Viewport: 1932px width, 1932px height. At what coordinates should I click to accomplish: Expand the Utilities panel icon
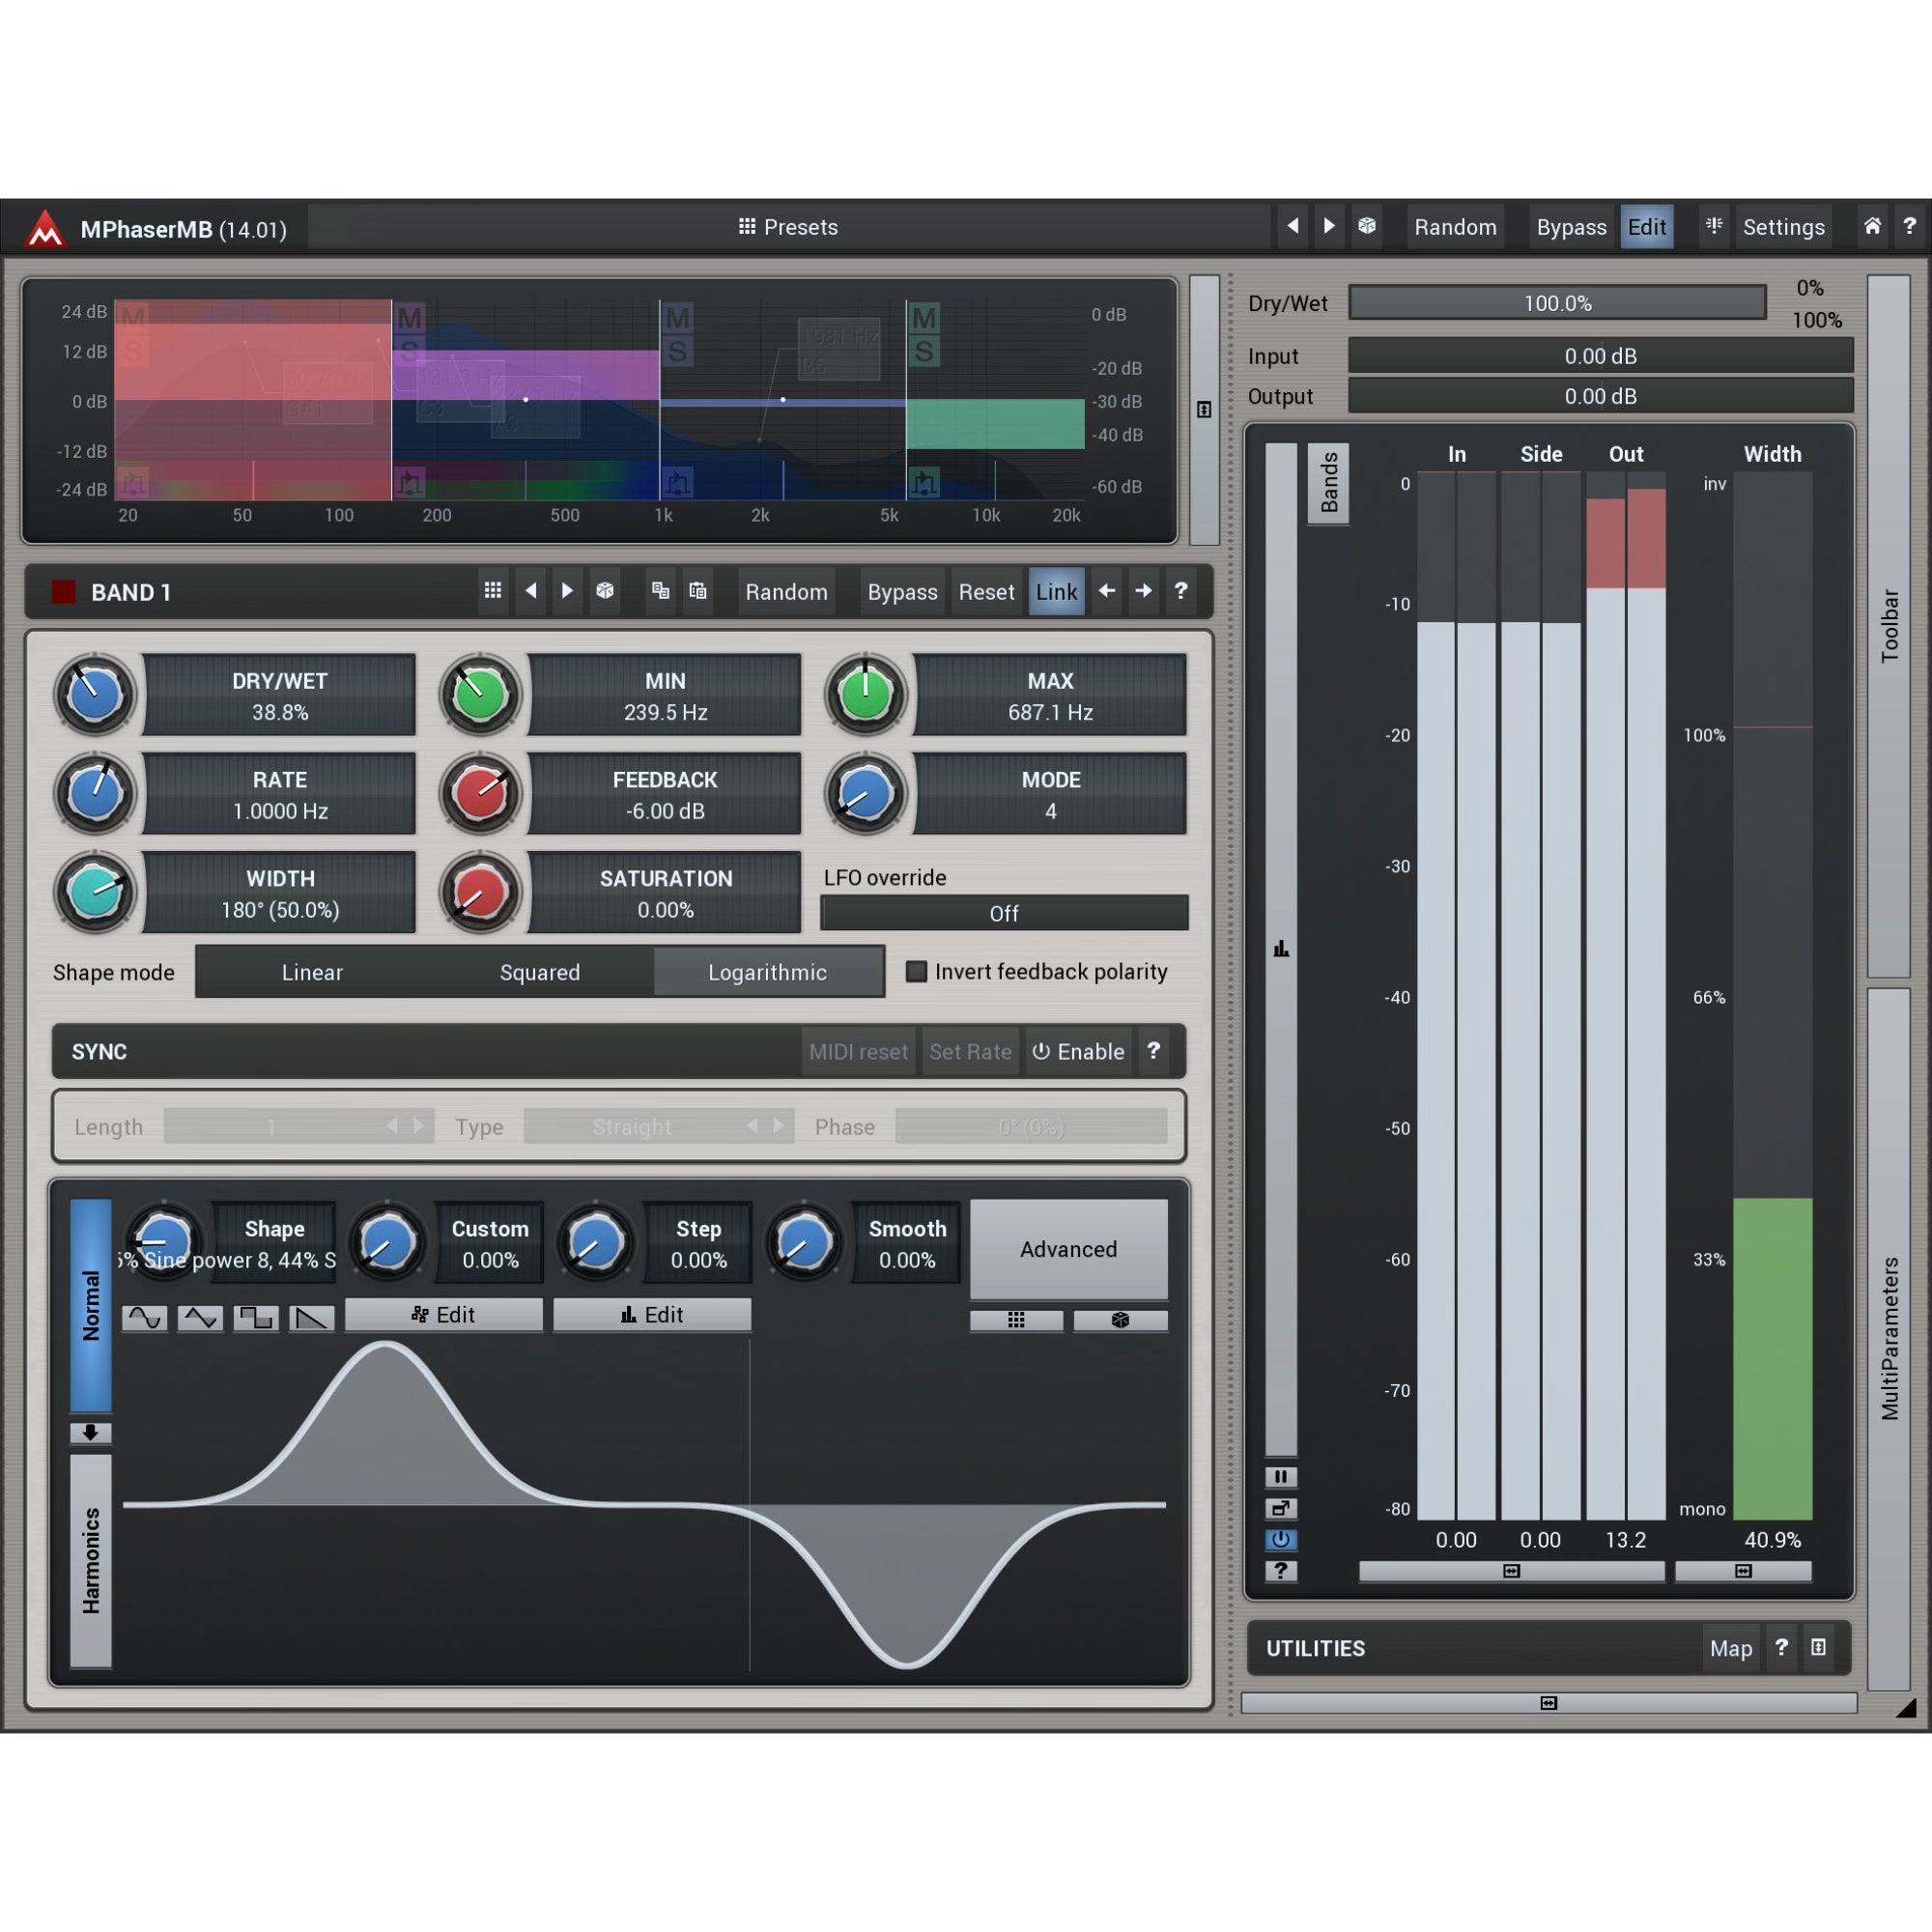(1818, 1647)
